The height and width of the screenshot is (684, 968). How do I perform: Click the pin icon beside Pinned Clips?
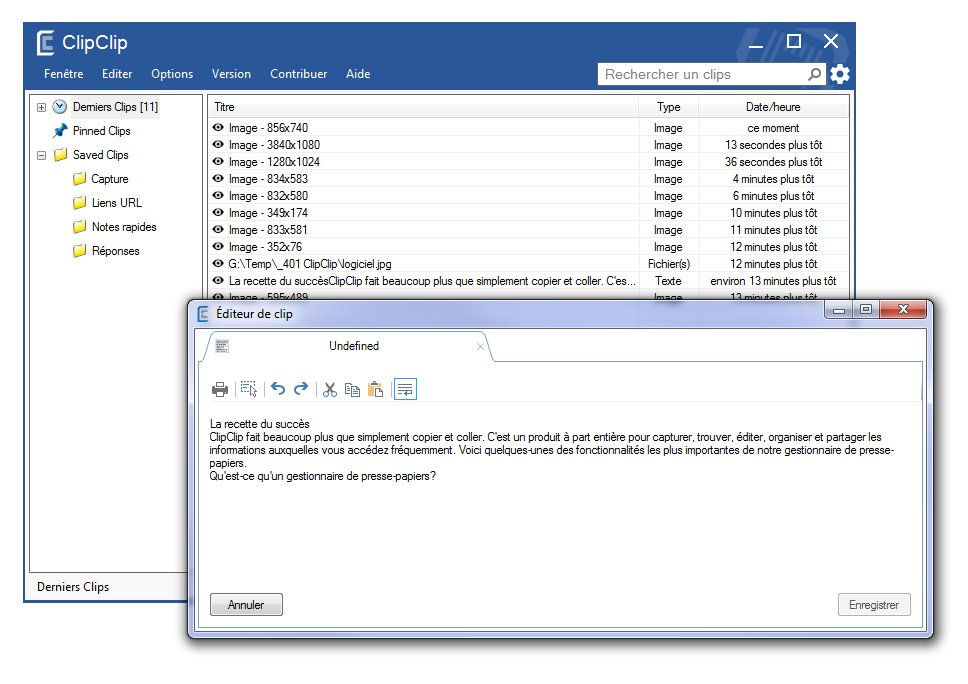[60, 131]
